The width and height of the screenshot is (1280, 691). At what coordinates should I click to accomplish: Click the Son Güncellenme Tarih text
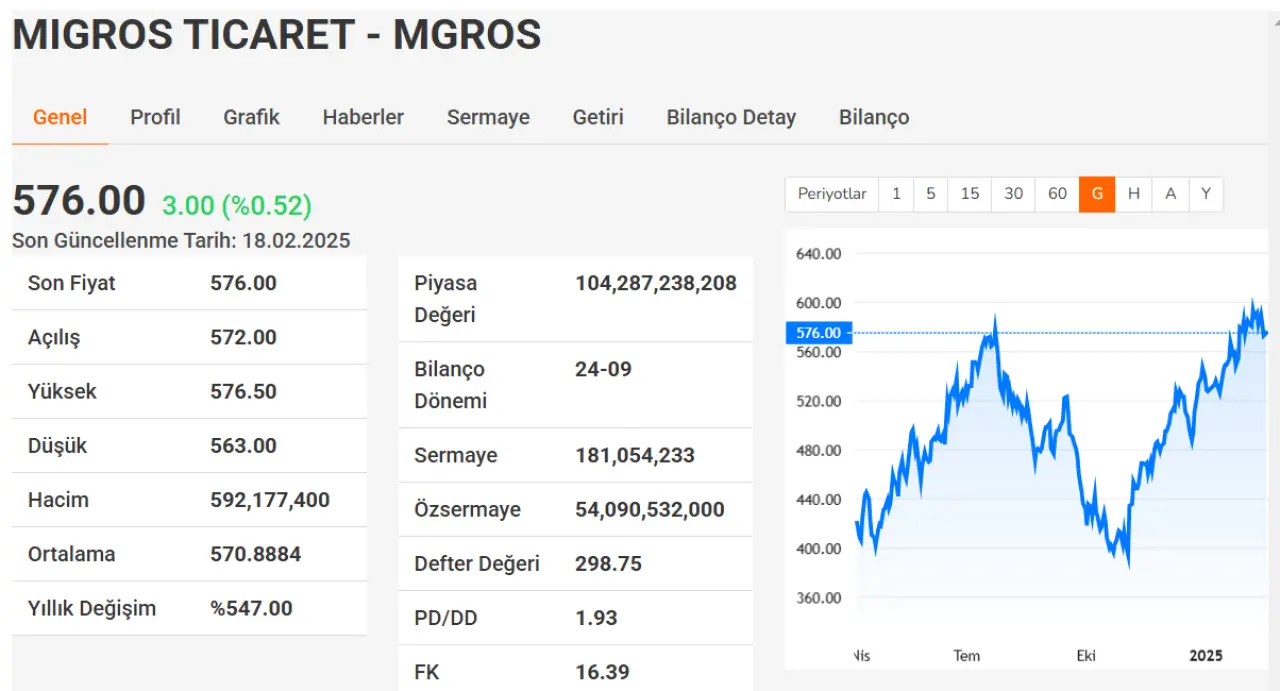pos(181,241)
